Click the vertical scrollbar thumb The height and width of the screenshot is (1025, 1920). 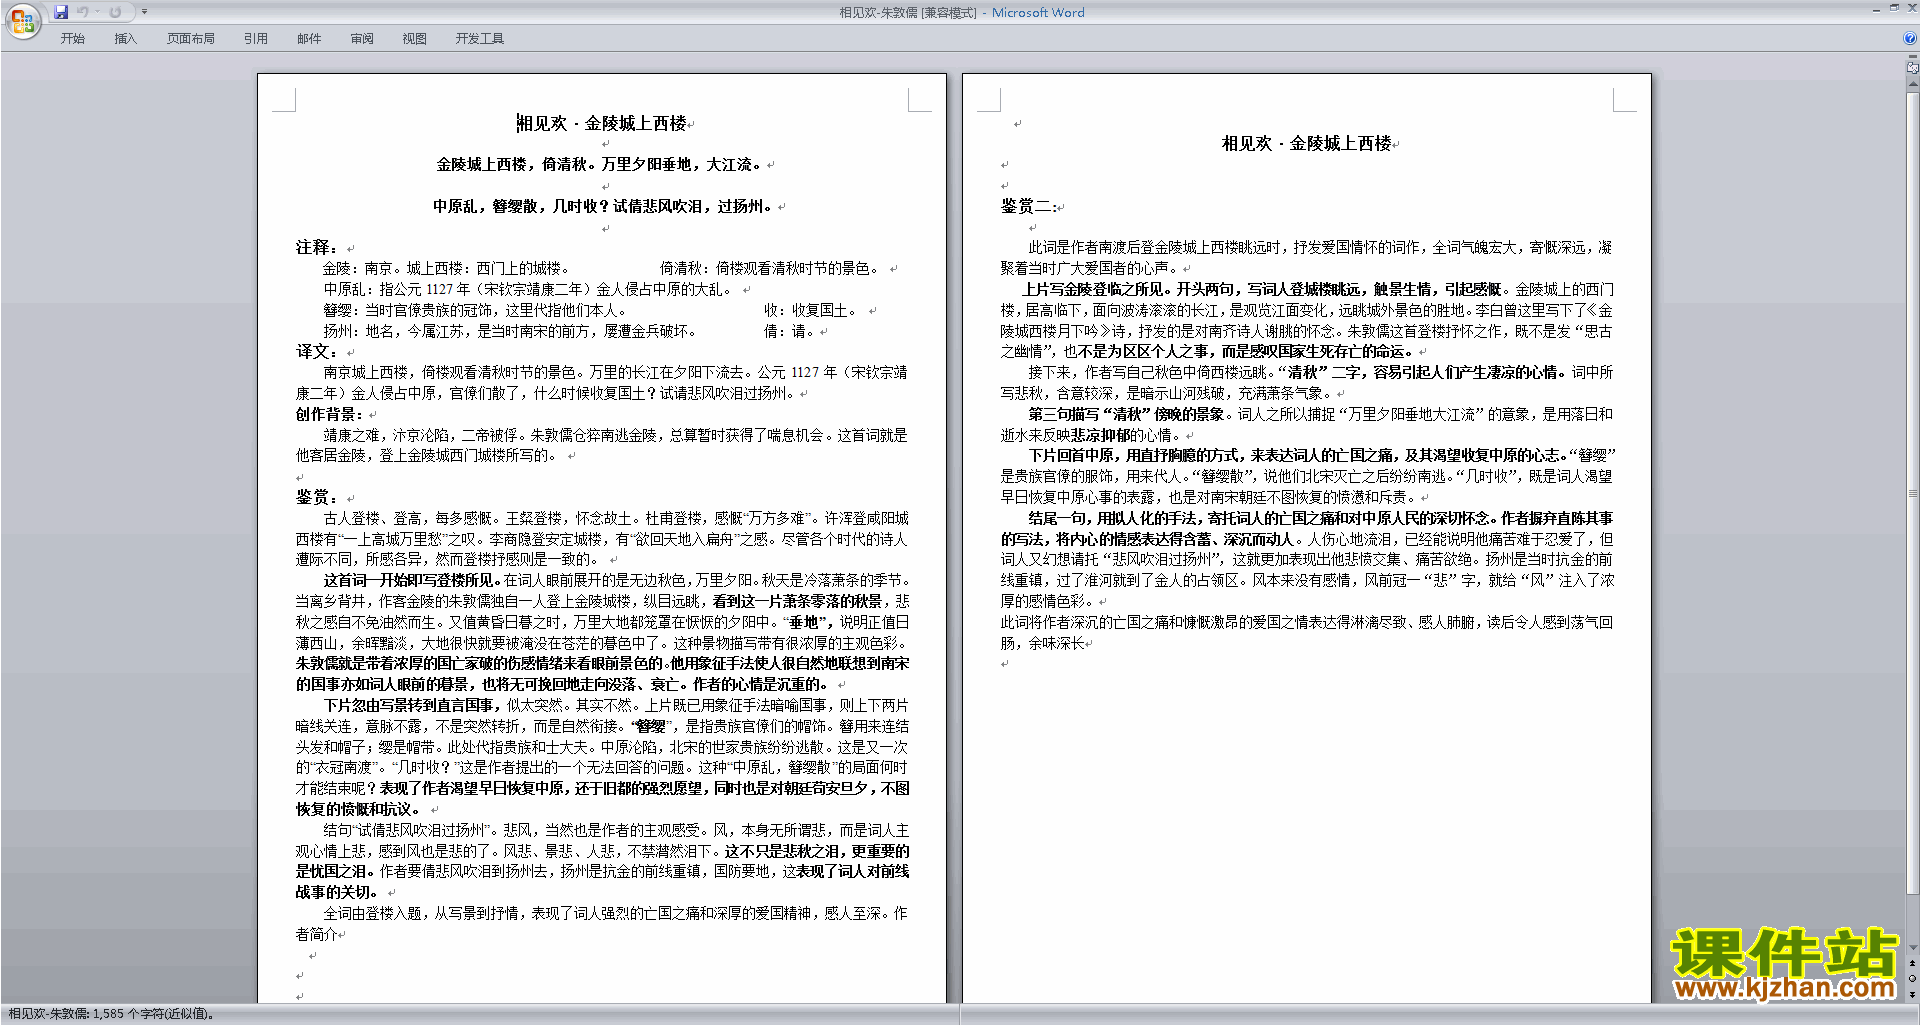[x=1913, y=492]
